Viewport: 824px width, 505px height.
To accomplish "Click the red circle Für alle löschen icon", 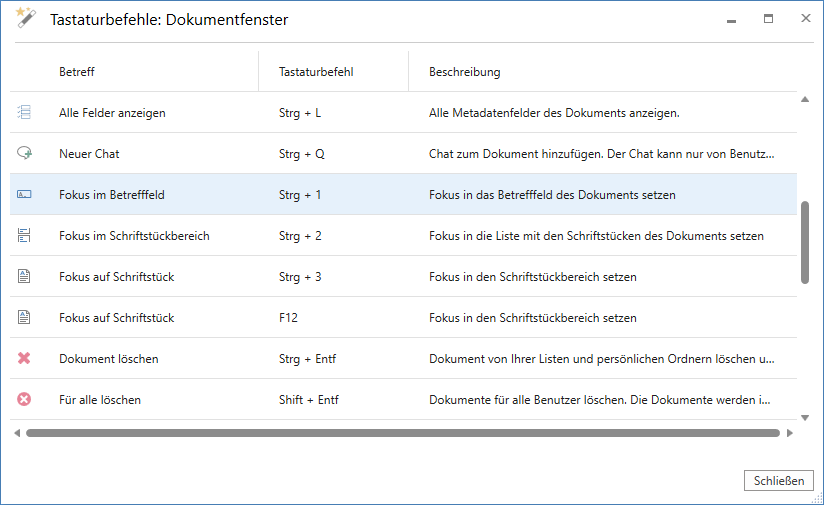I will click(x=24, y=400).
